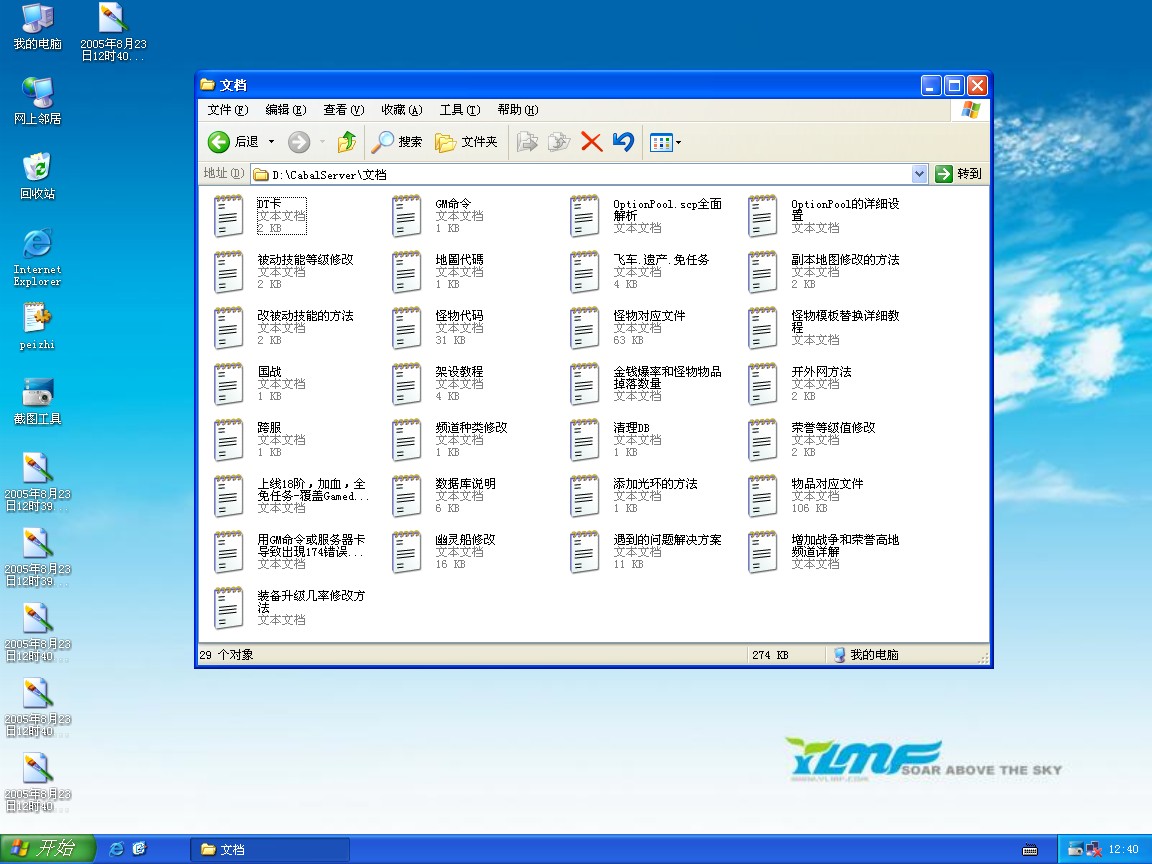
Task: Select the 物品对应文件 text file
Action: pyautogui.click(x=763, y=496)
